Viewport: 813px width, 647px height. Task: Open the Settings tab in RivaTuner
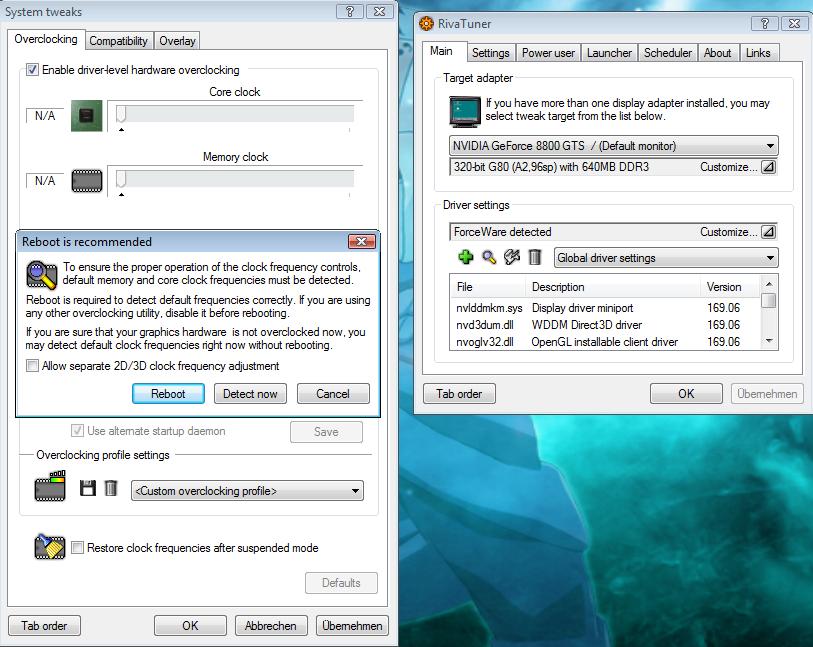[x=490, y=53]
